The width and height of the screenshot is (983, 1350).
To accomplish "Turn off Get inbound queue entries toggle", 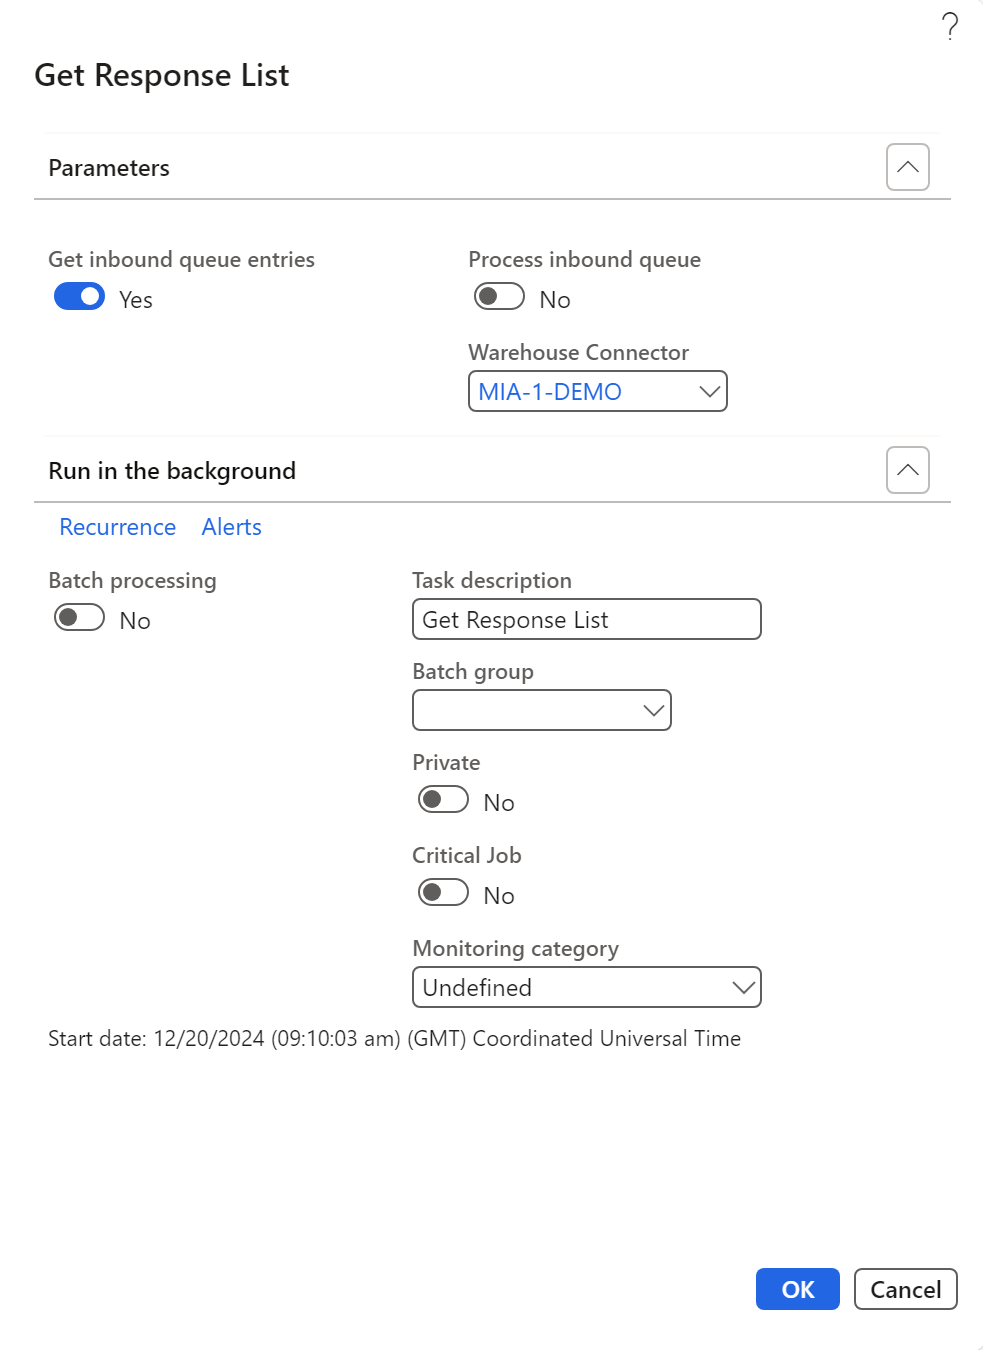I will [80, 297].
